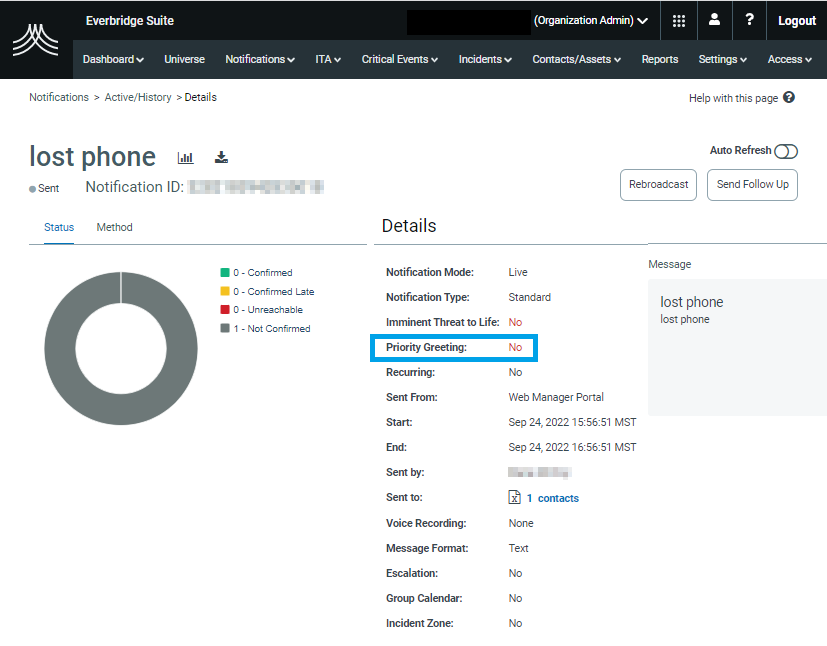The width and height of the screenshot is (827, 646).
Task: Toggle the Auto Refresh switch
Action: 785,151
